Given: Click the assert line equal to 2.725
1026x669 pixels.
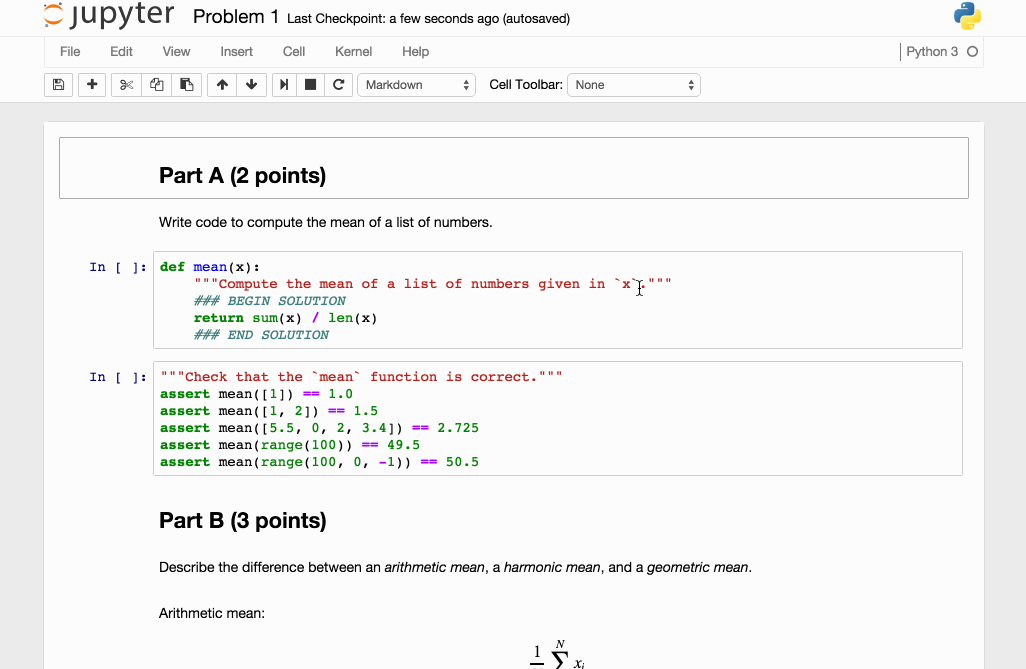Looking at the screenshot, I should (x=319, y=428).
